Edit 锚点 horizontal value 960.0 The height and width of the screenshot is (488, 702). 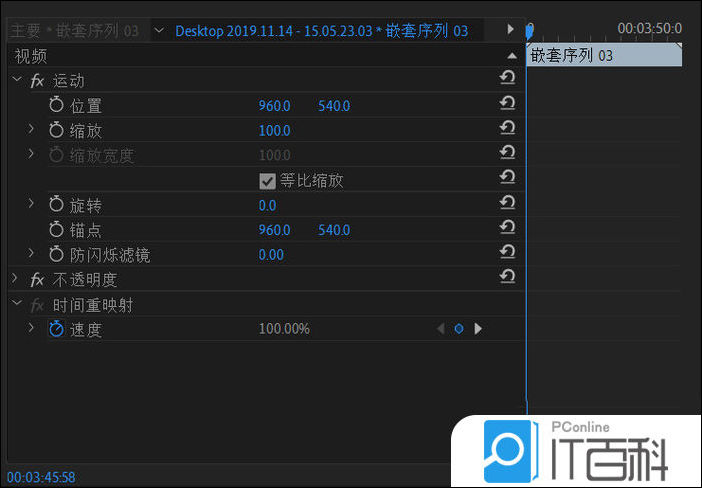[x=274, y=230]
